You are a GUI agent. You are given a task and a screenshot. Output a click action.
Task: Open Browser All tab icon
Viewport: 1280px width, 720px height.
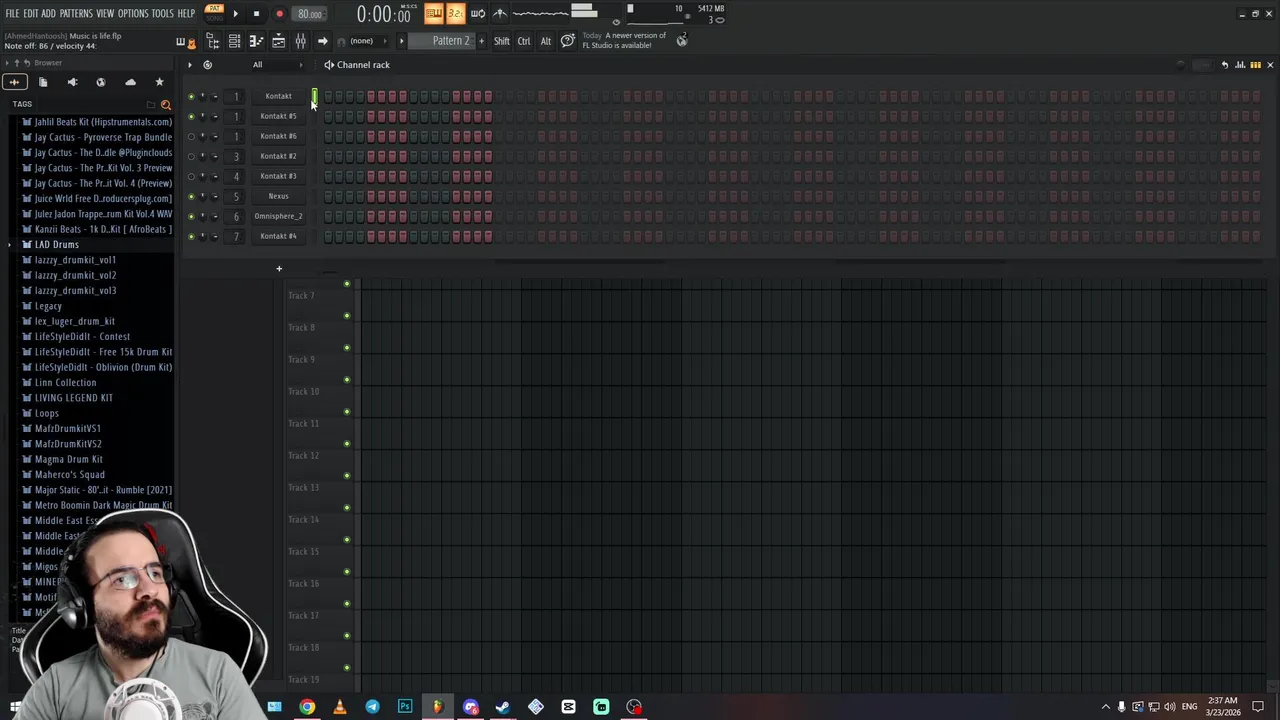click(x=14, y=82)
